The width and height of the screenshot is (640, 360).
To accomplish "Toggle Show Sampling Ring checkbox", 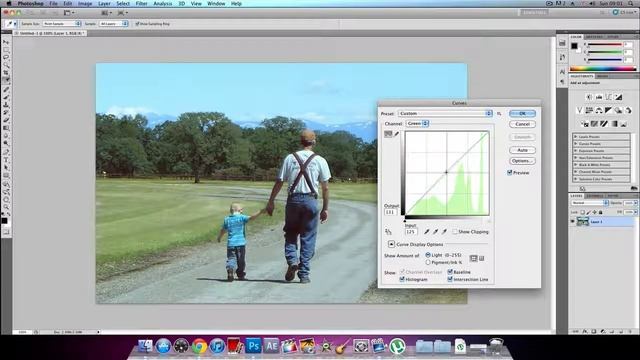I will 137,24.
